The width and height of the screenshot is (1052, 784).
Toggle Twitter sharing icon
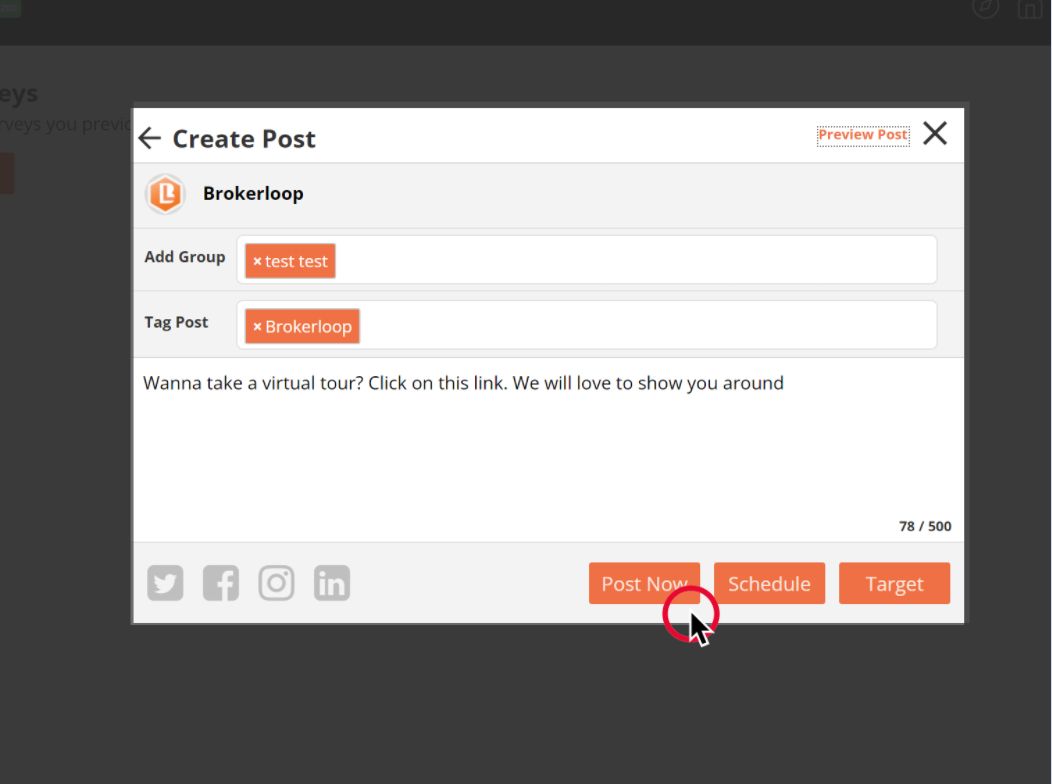[x=165, y=583]
